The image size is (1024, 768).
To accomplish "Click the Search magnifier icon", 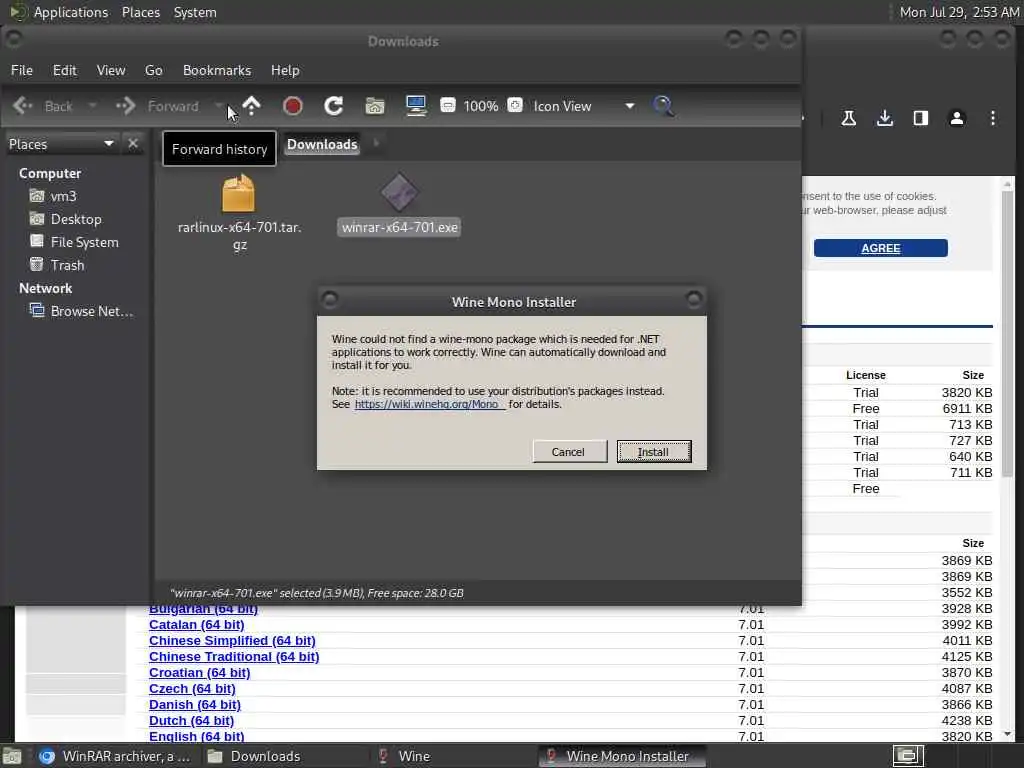I will [x=664, y=106].
